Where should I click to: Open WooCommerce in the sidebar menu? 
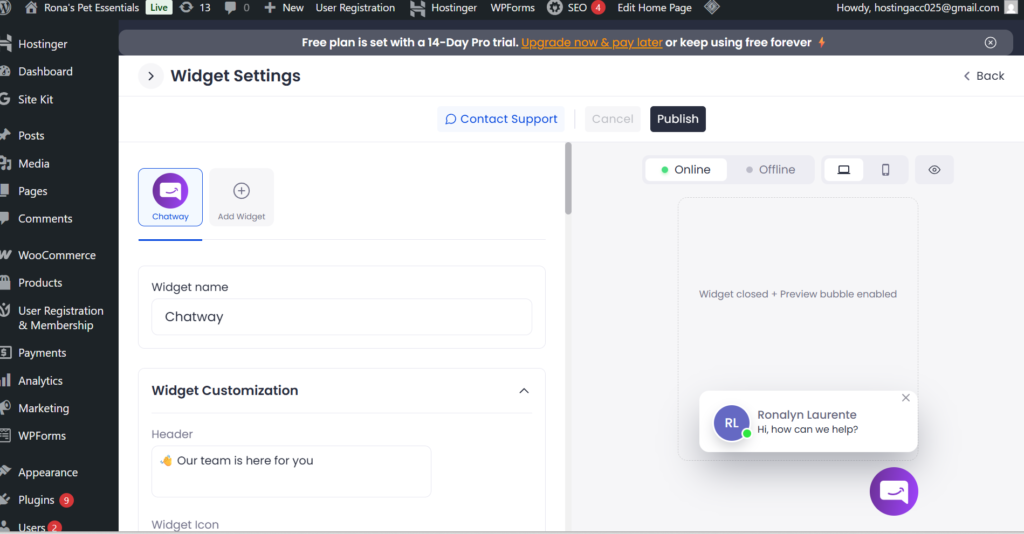pos(57,255)
